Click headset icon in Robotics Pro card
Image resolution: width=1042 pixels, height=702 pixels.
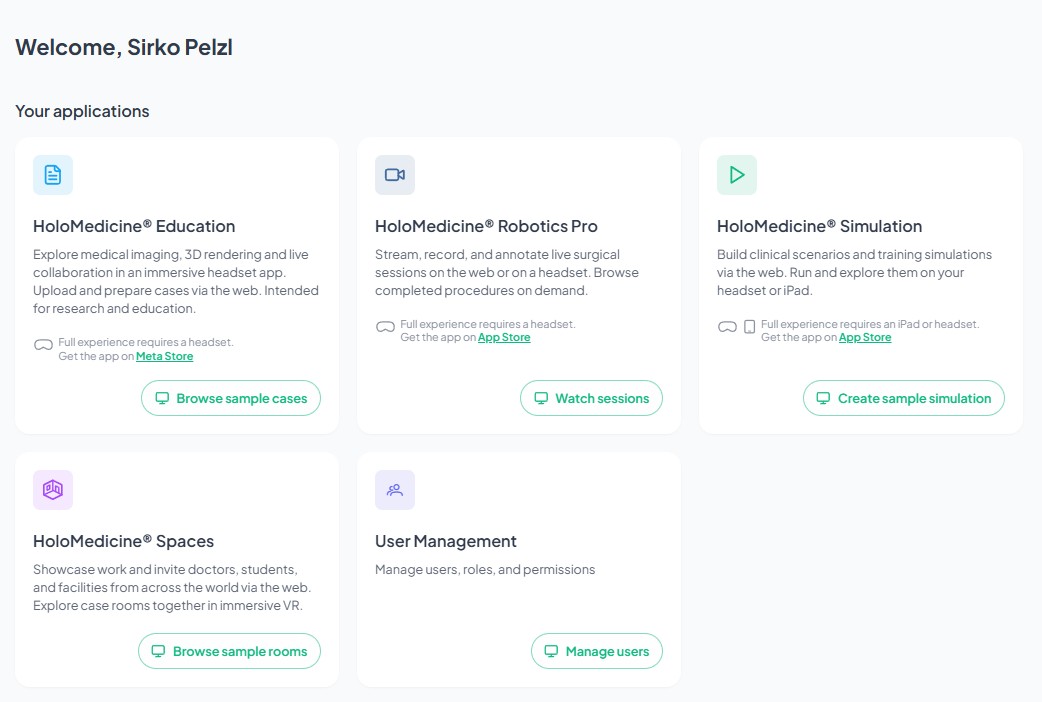tap(385, 326)
